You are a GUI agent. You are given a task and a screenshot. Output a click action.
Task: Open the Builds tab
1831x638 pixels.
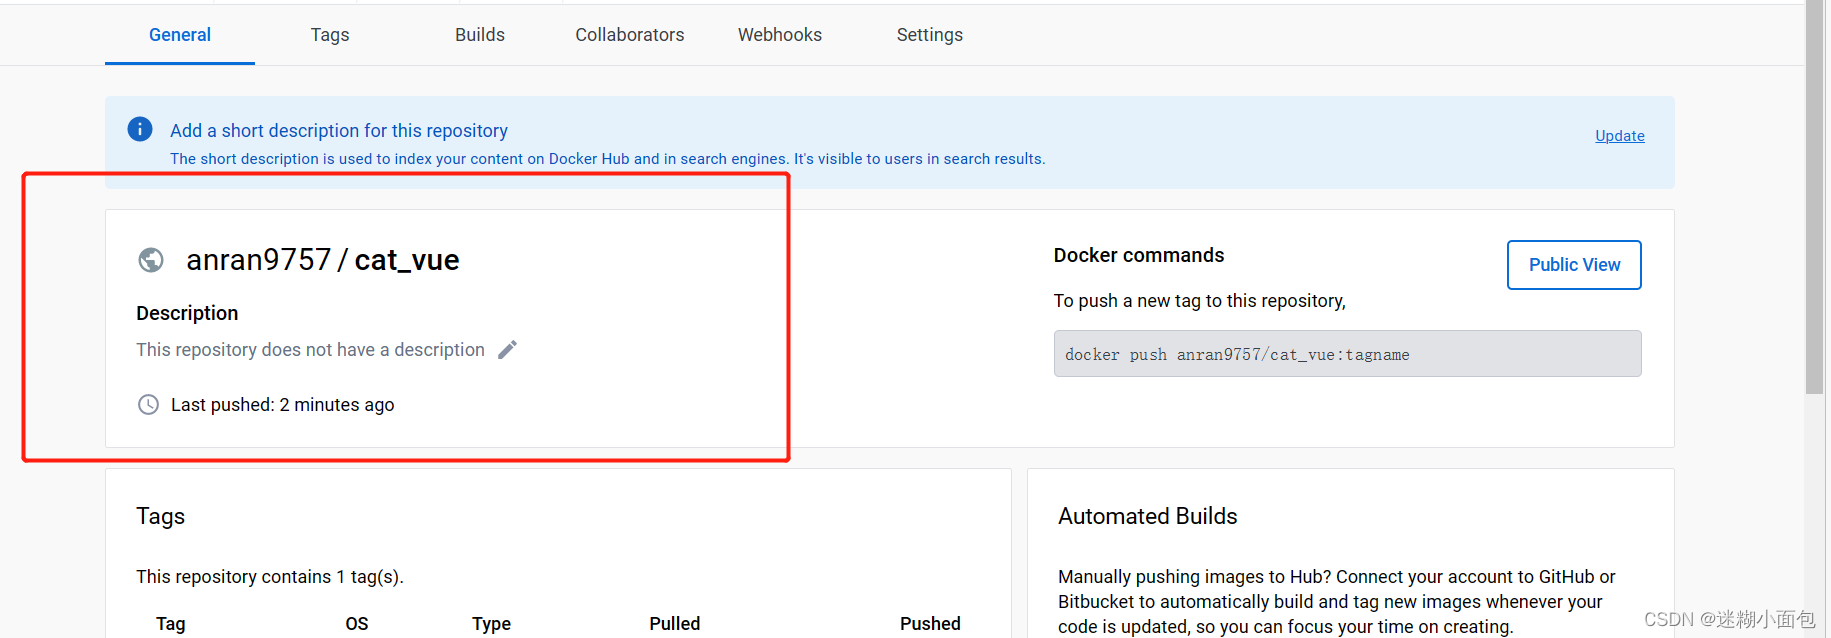[479, 34]
